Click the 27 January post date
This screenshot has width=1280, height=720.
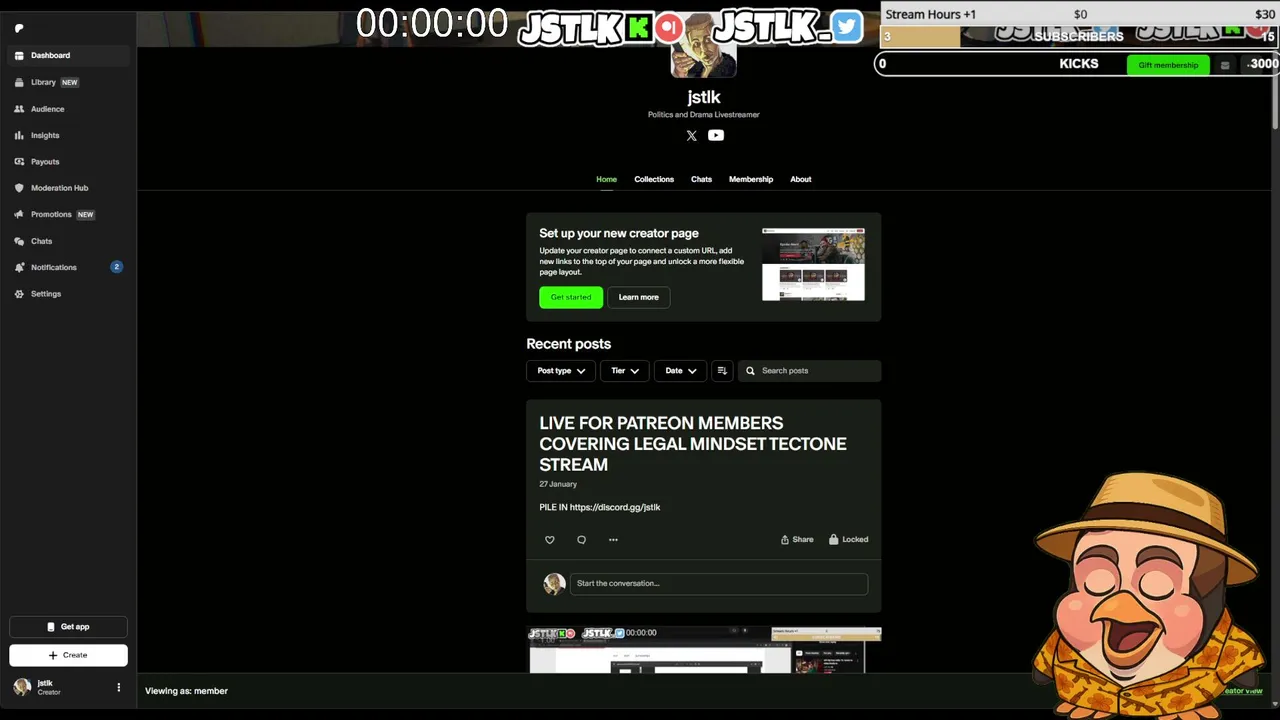(x=558, y=484)
